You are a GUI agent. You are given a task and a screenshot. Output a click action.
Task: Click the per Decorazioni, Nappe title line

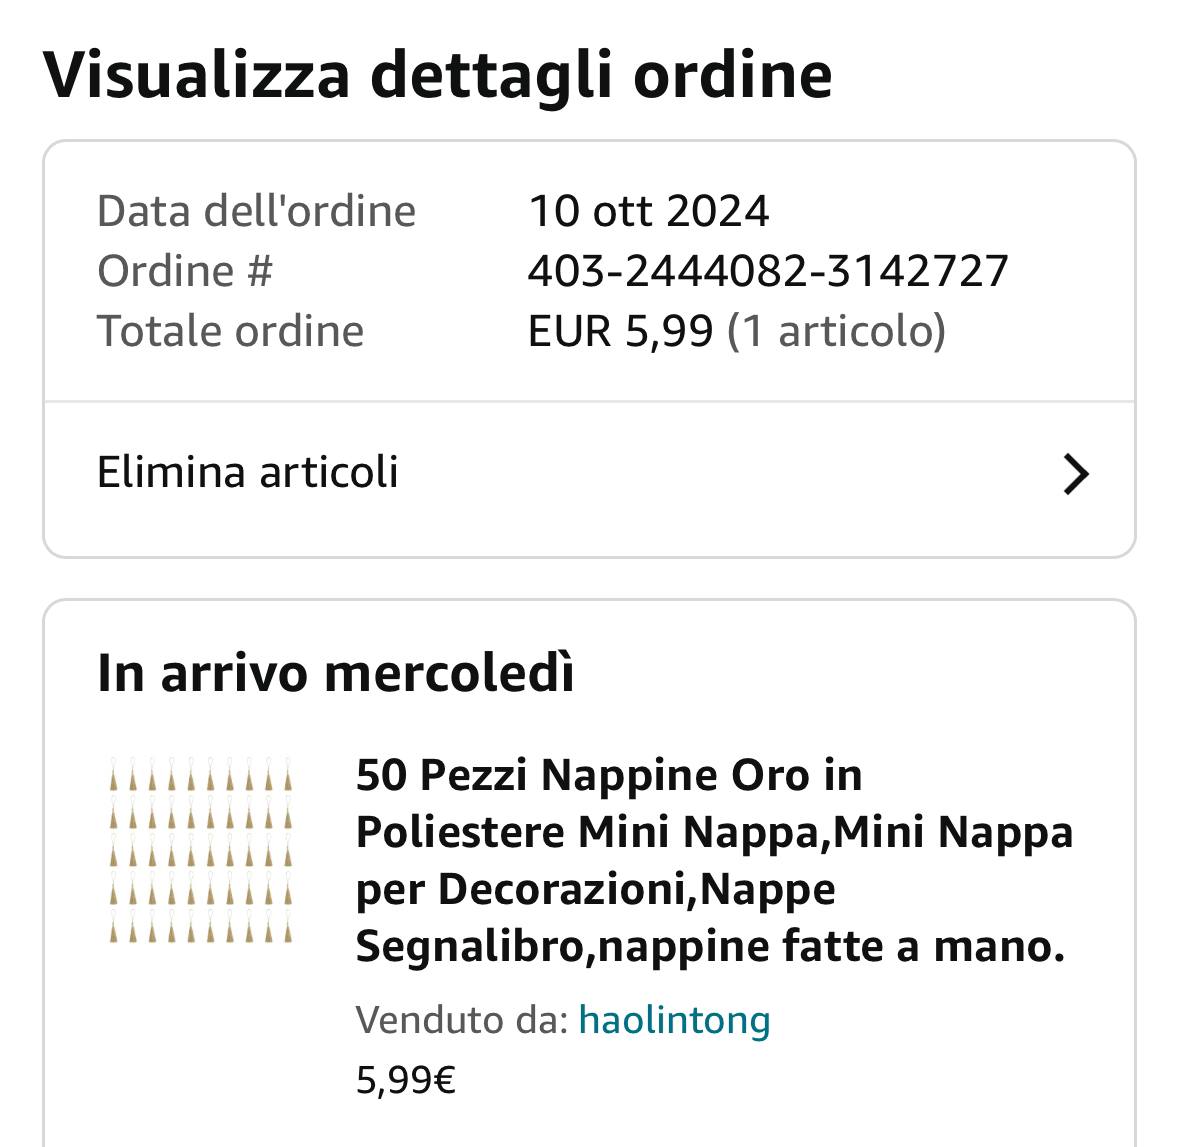point(595,889)
